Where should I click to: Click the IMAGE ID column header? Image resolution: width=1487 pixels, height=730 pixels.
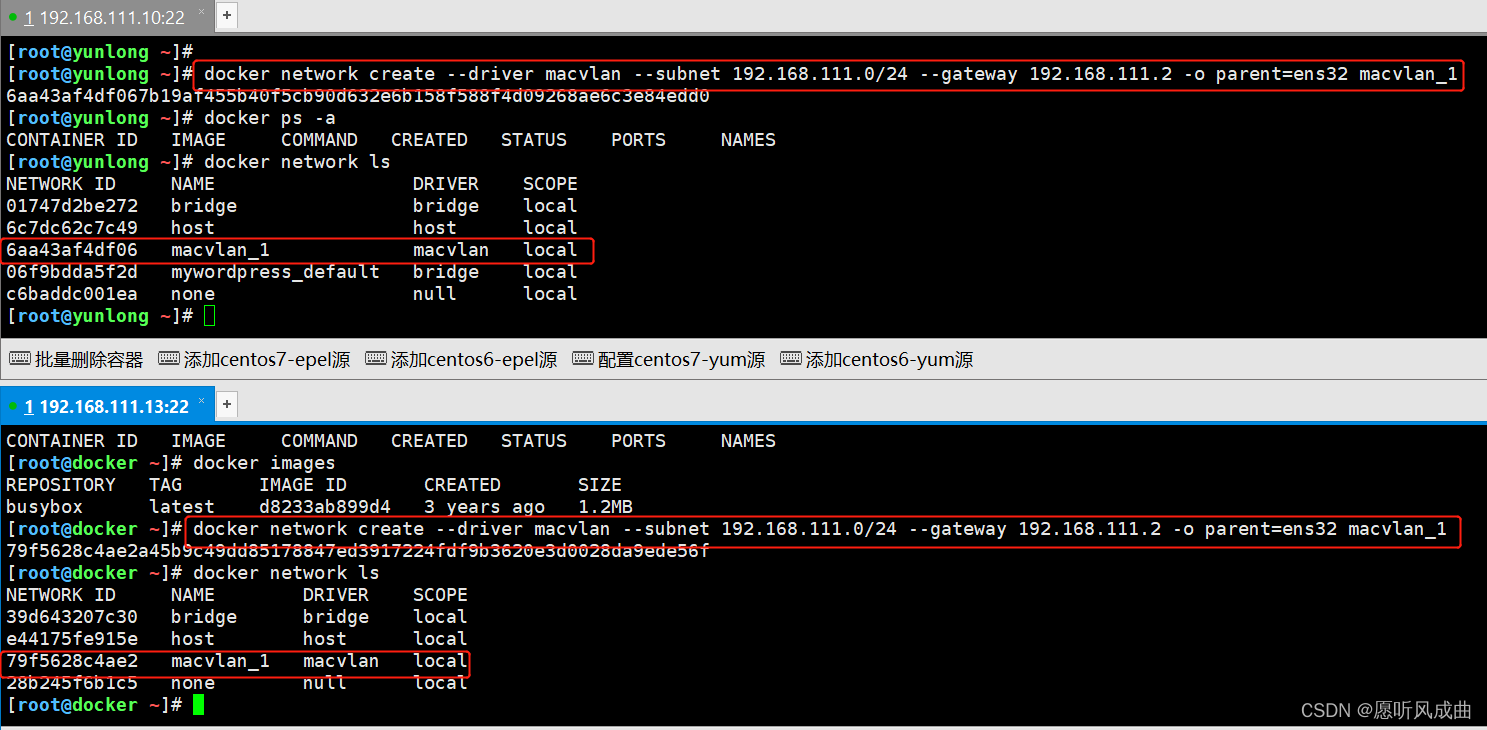(x=303, y=485)
